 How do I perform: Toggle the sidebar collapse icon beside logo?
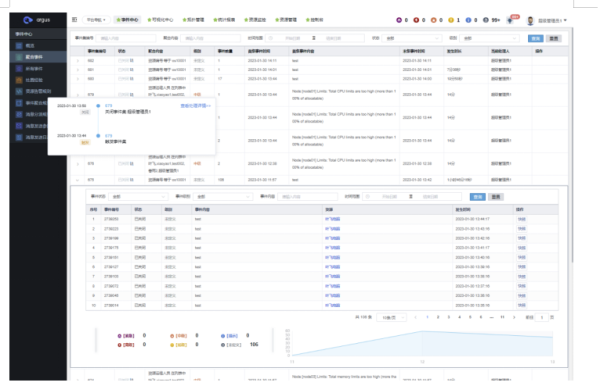point(75,20)
